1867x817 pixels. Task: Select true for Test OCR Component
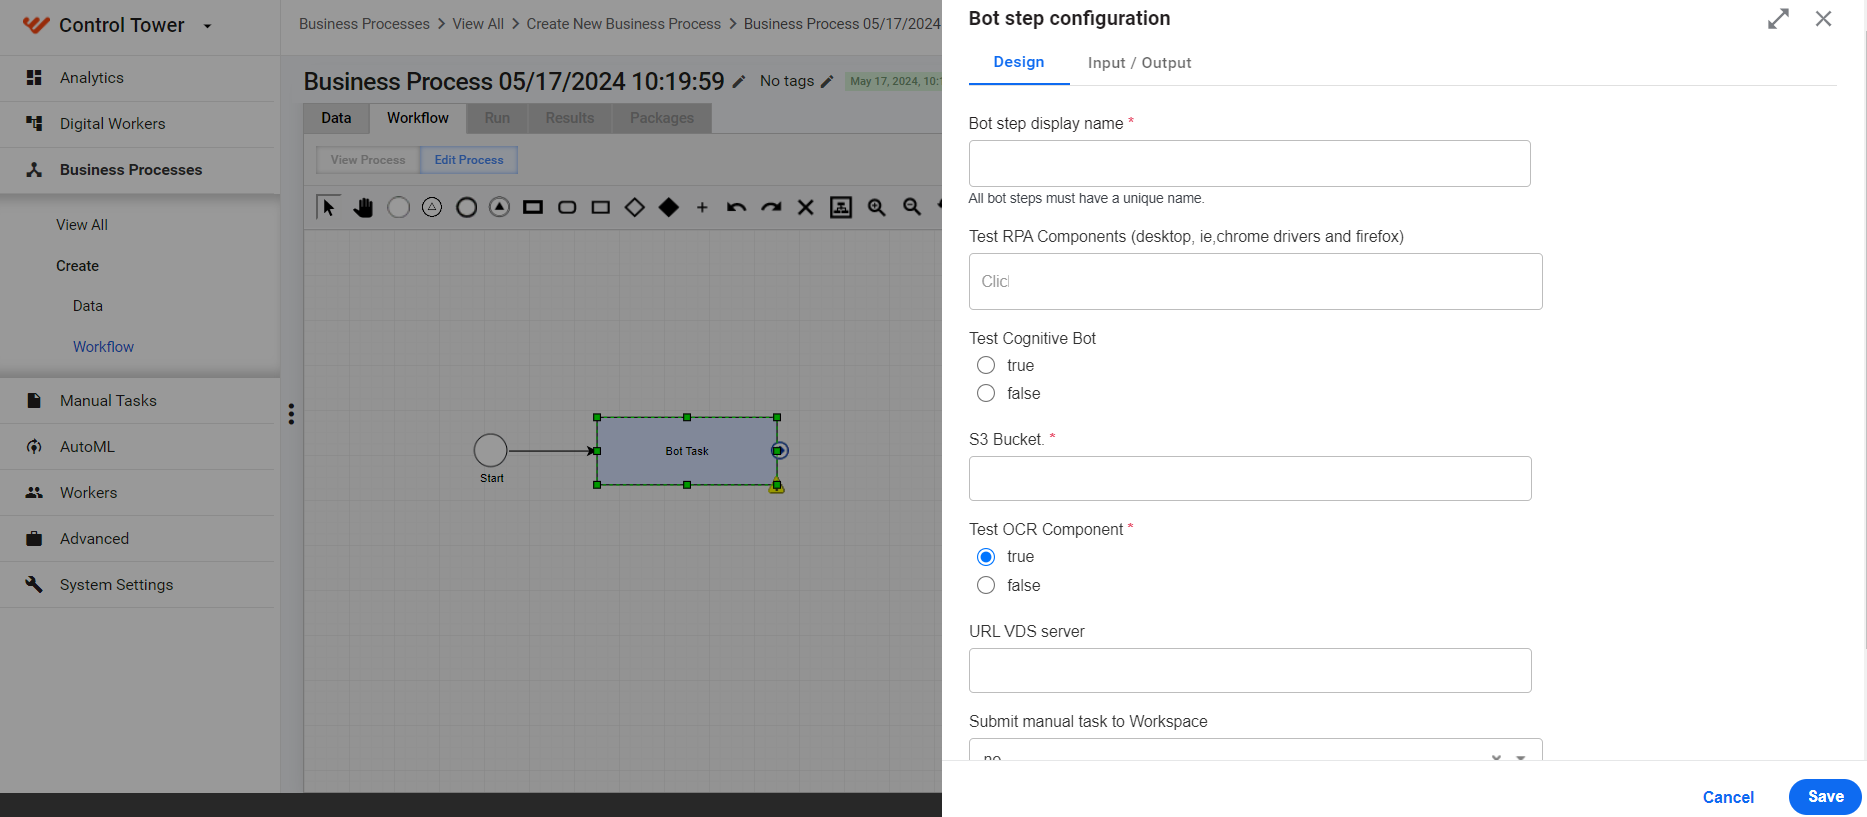(986, 557)
